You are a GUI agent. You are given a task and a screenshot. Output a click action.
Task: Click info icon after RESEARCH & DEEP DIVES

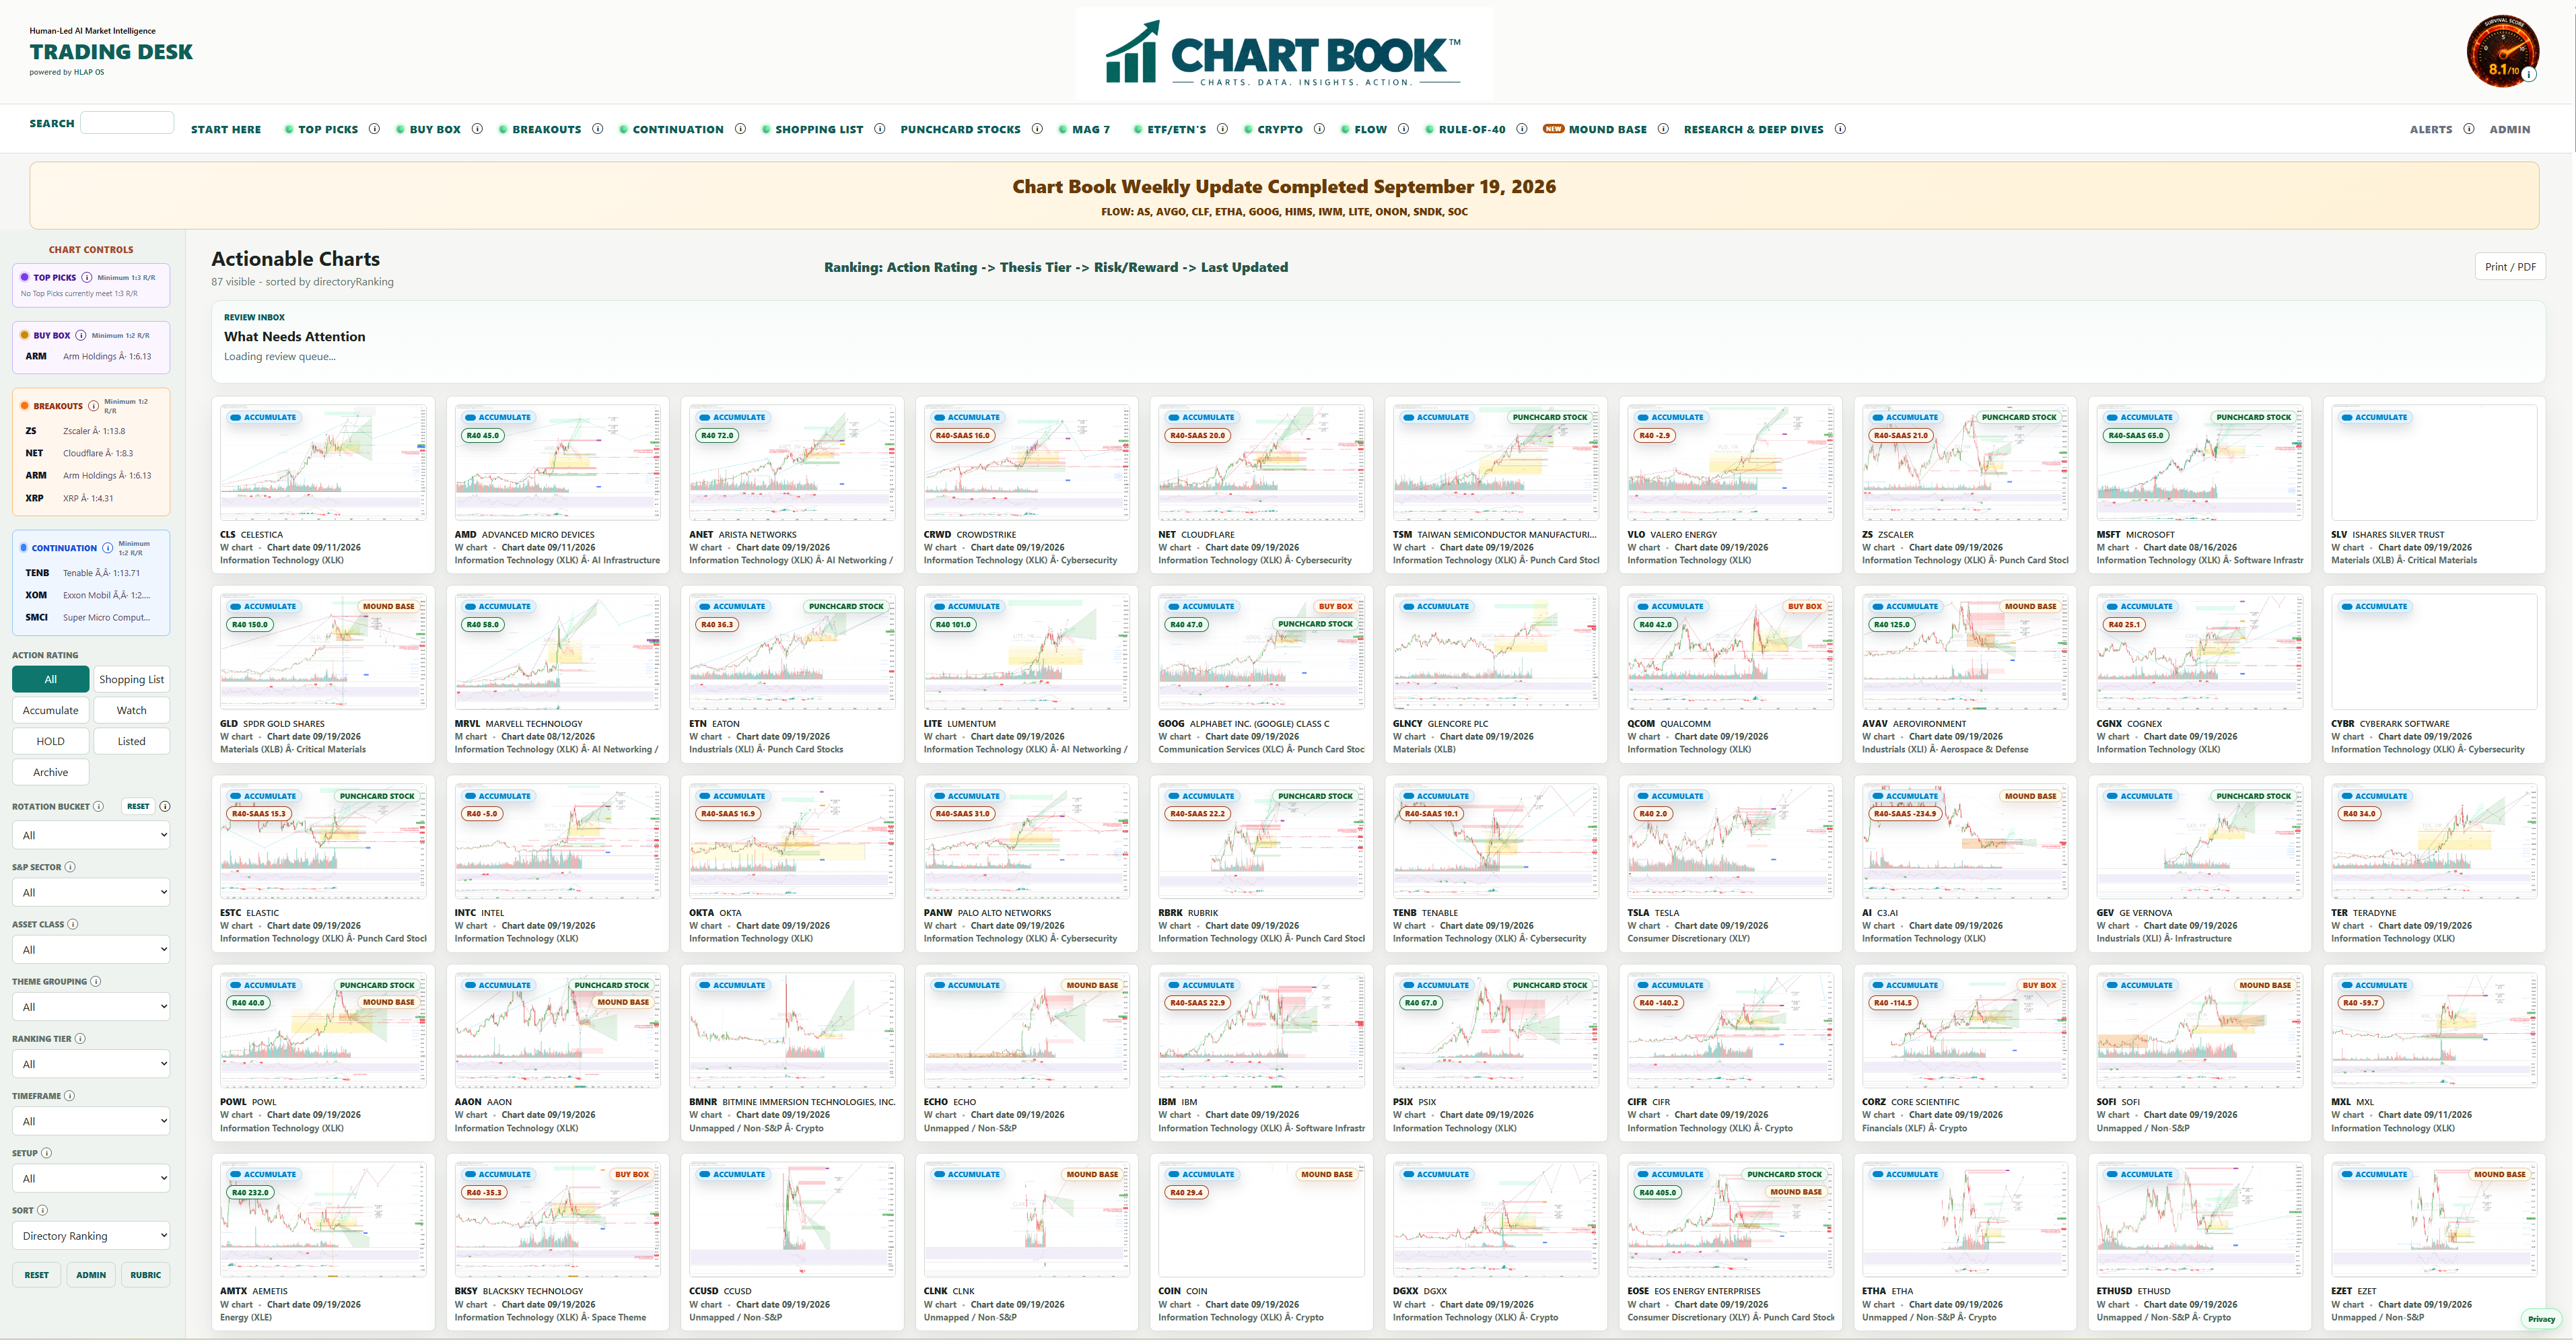(x=1840, y=129)
